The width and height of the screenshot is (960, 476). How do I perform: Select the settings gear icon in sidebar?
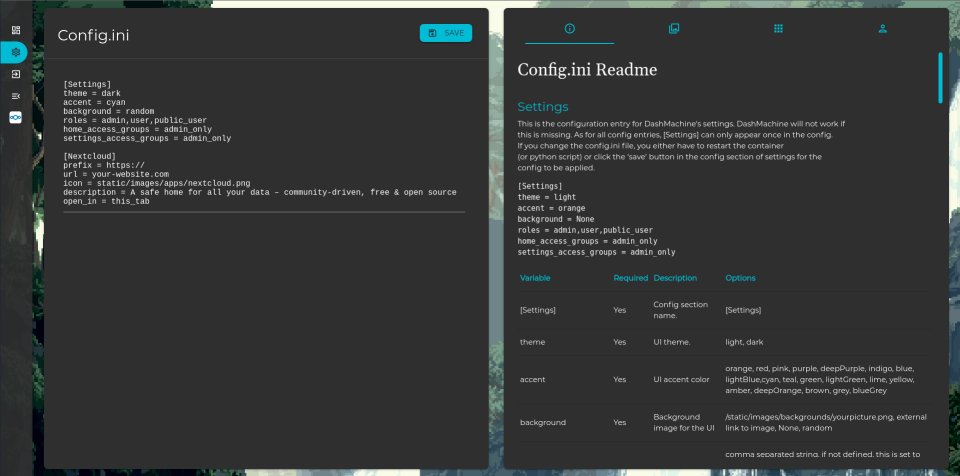pyautogui.click(x=15, y=52)
